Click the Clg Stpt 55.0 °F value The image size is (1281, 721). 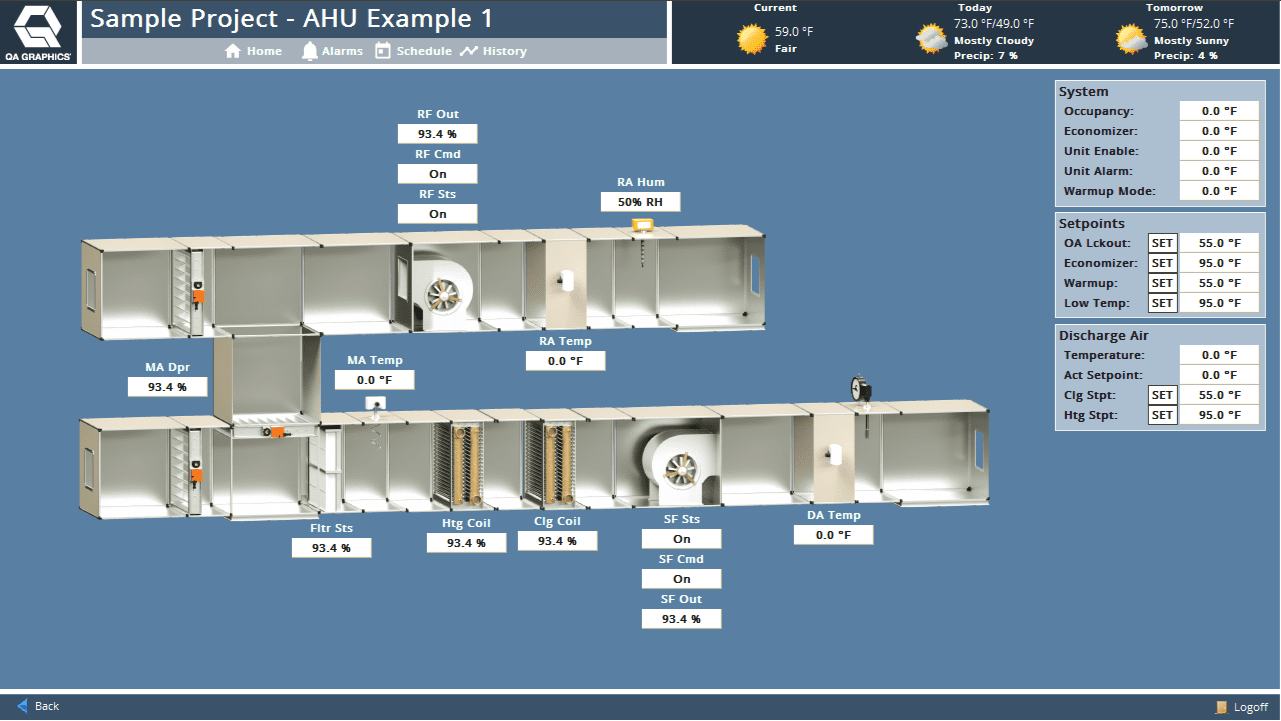pyautogui.click(x=1220, y=395)
